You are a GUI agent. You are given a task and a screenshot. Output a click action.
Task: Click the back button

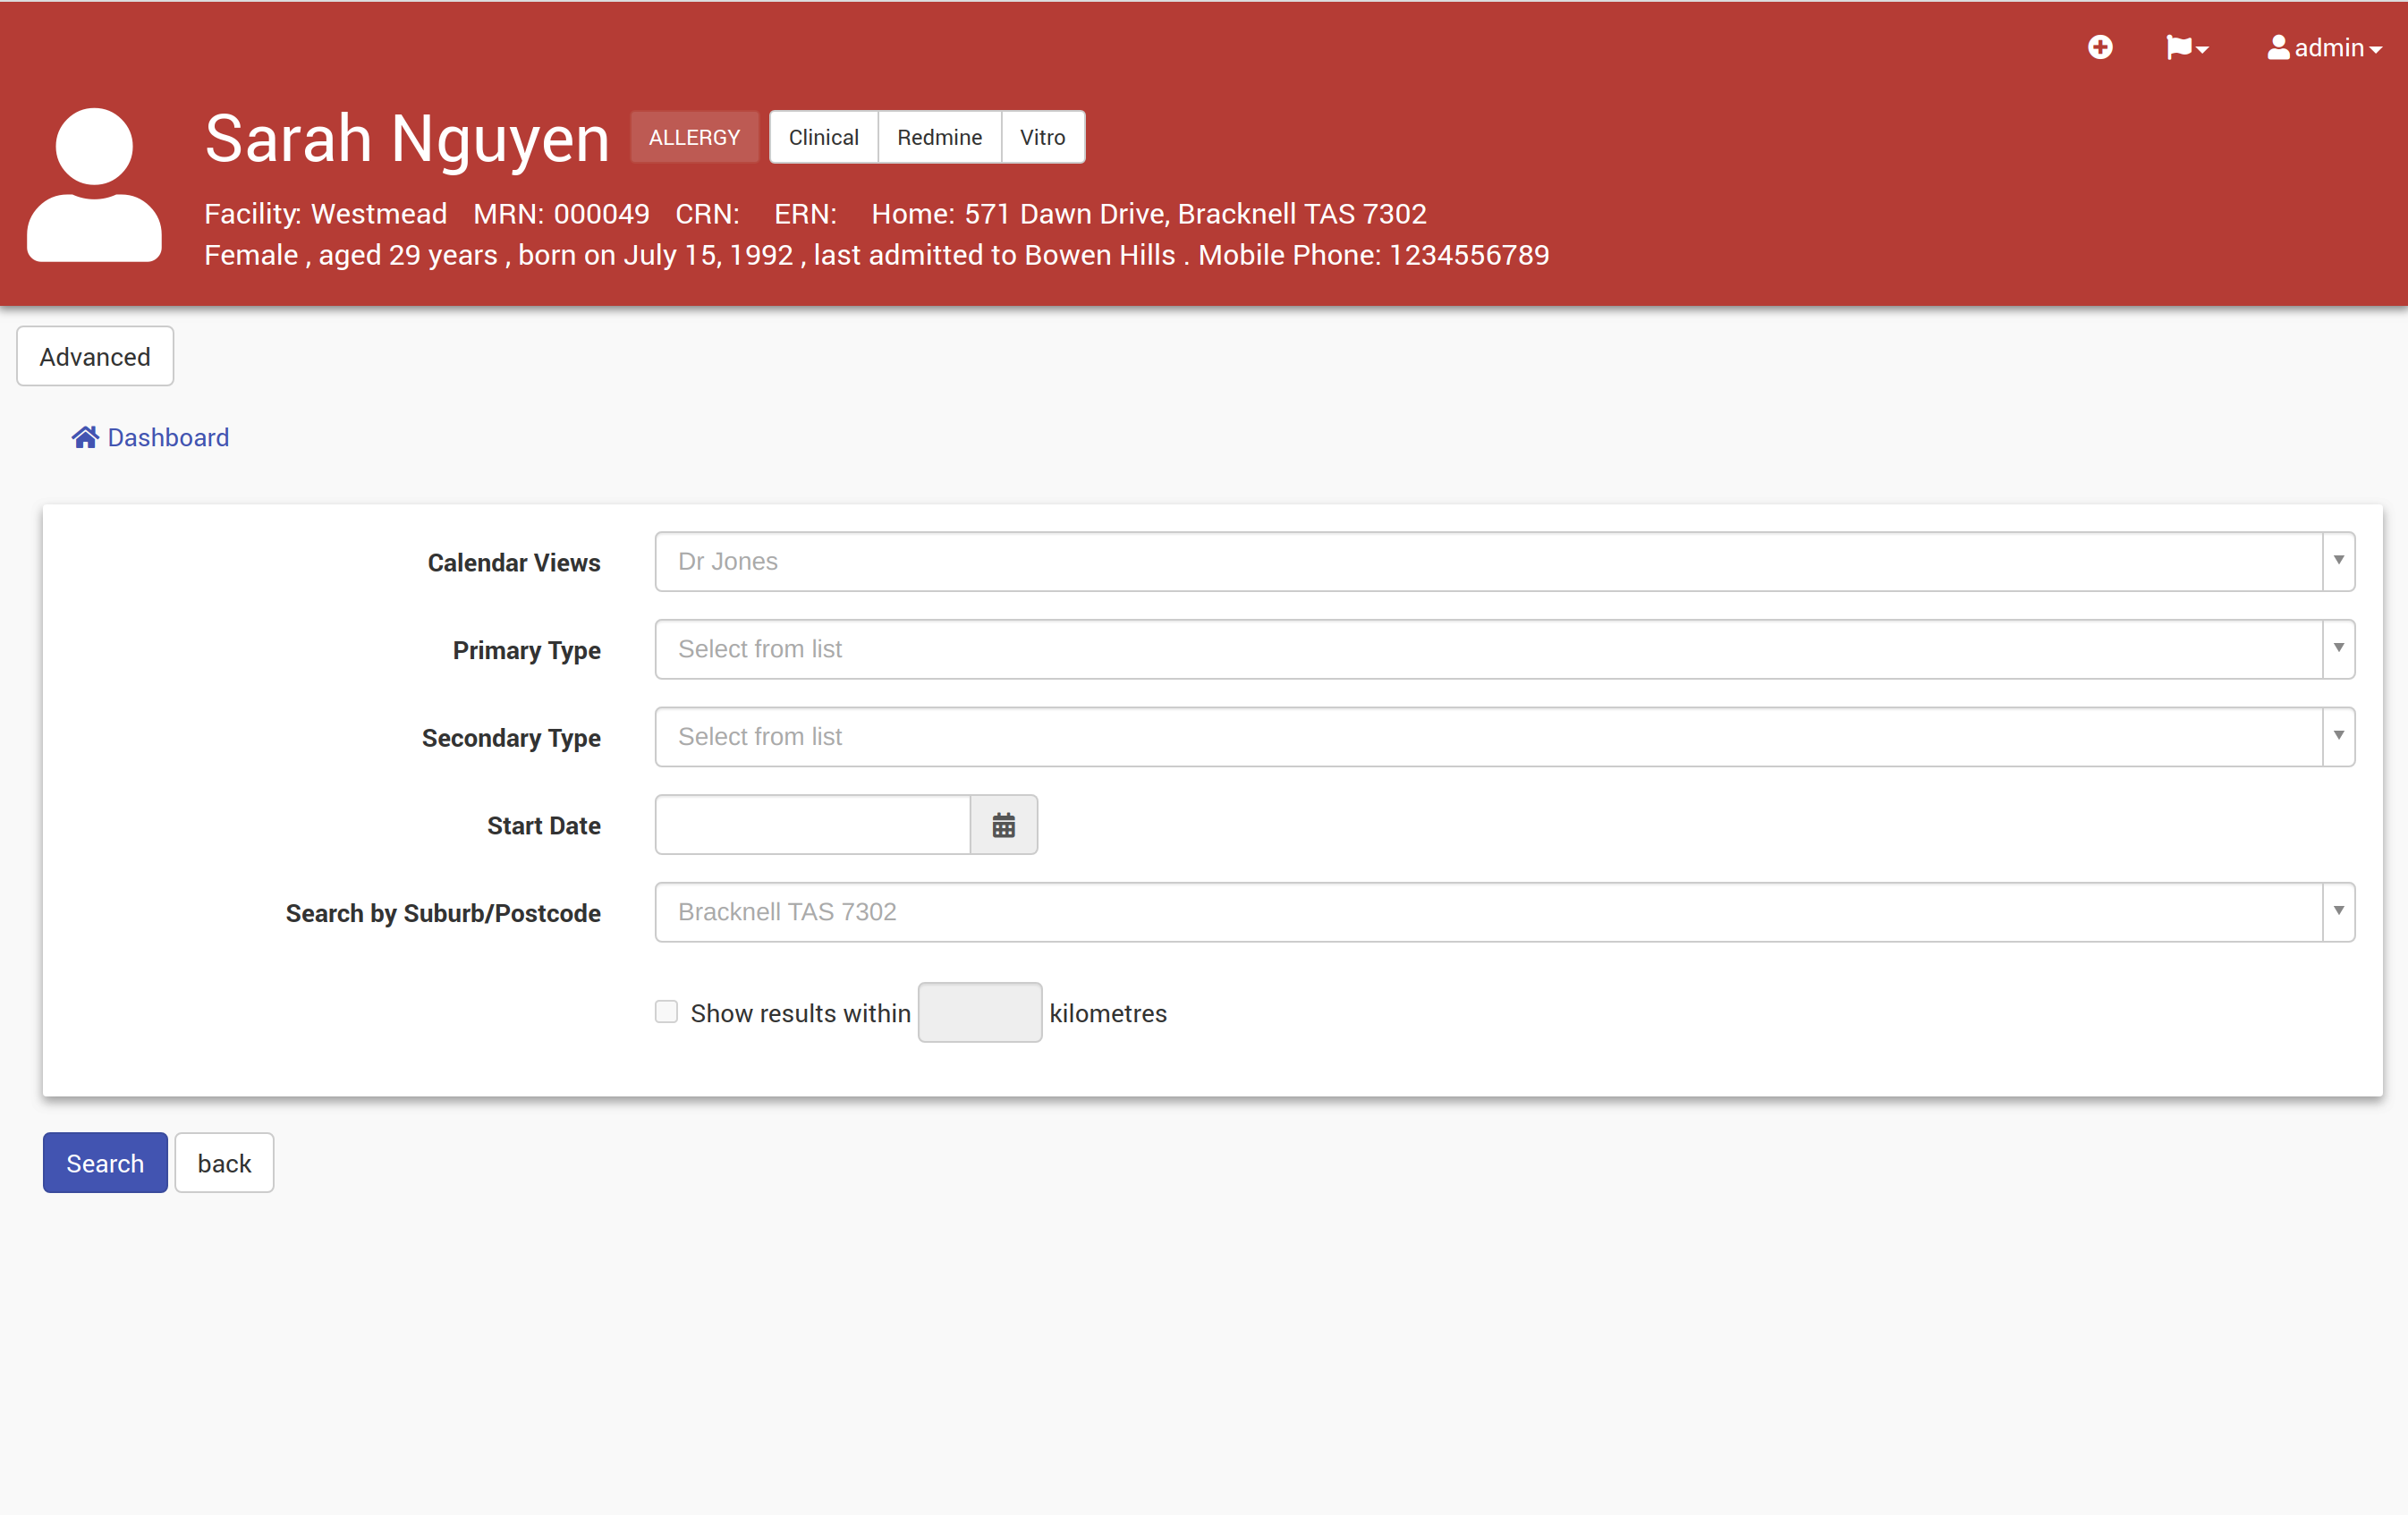(x=224, y=1163)
